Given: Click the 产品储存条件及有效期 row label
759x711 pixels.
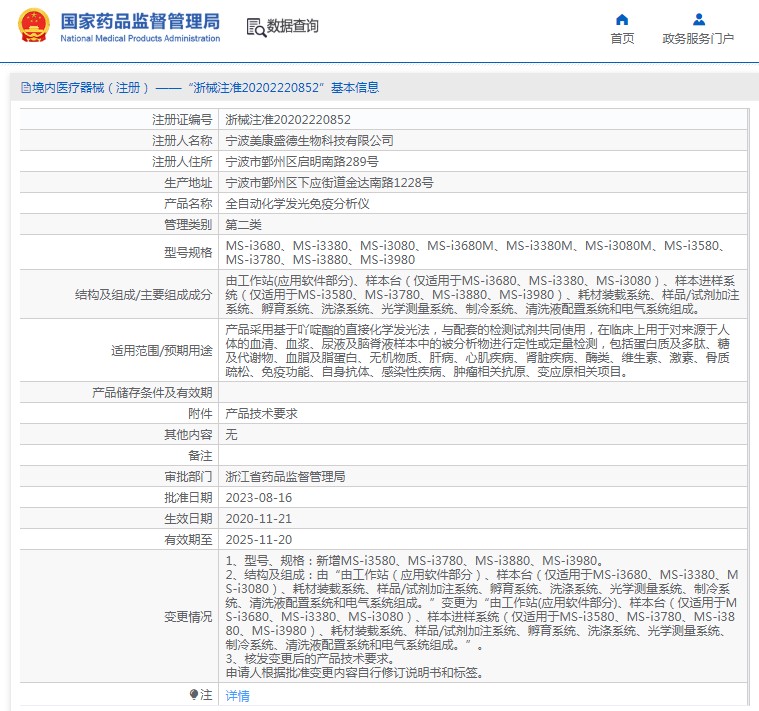Looking at the screenshot, I should [x=152, y=393].
